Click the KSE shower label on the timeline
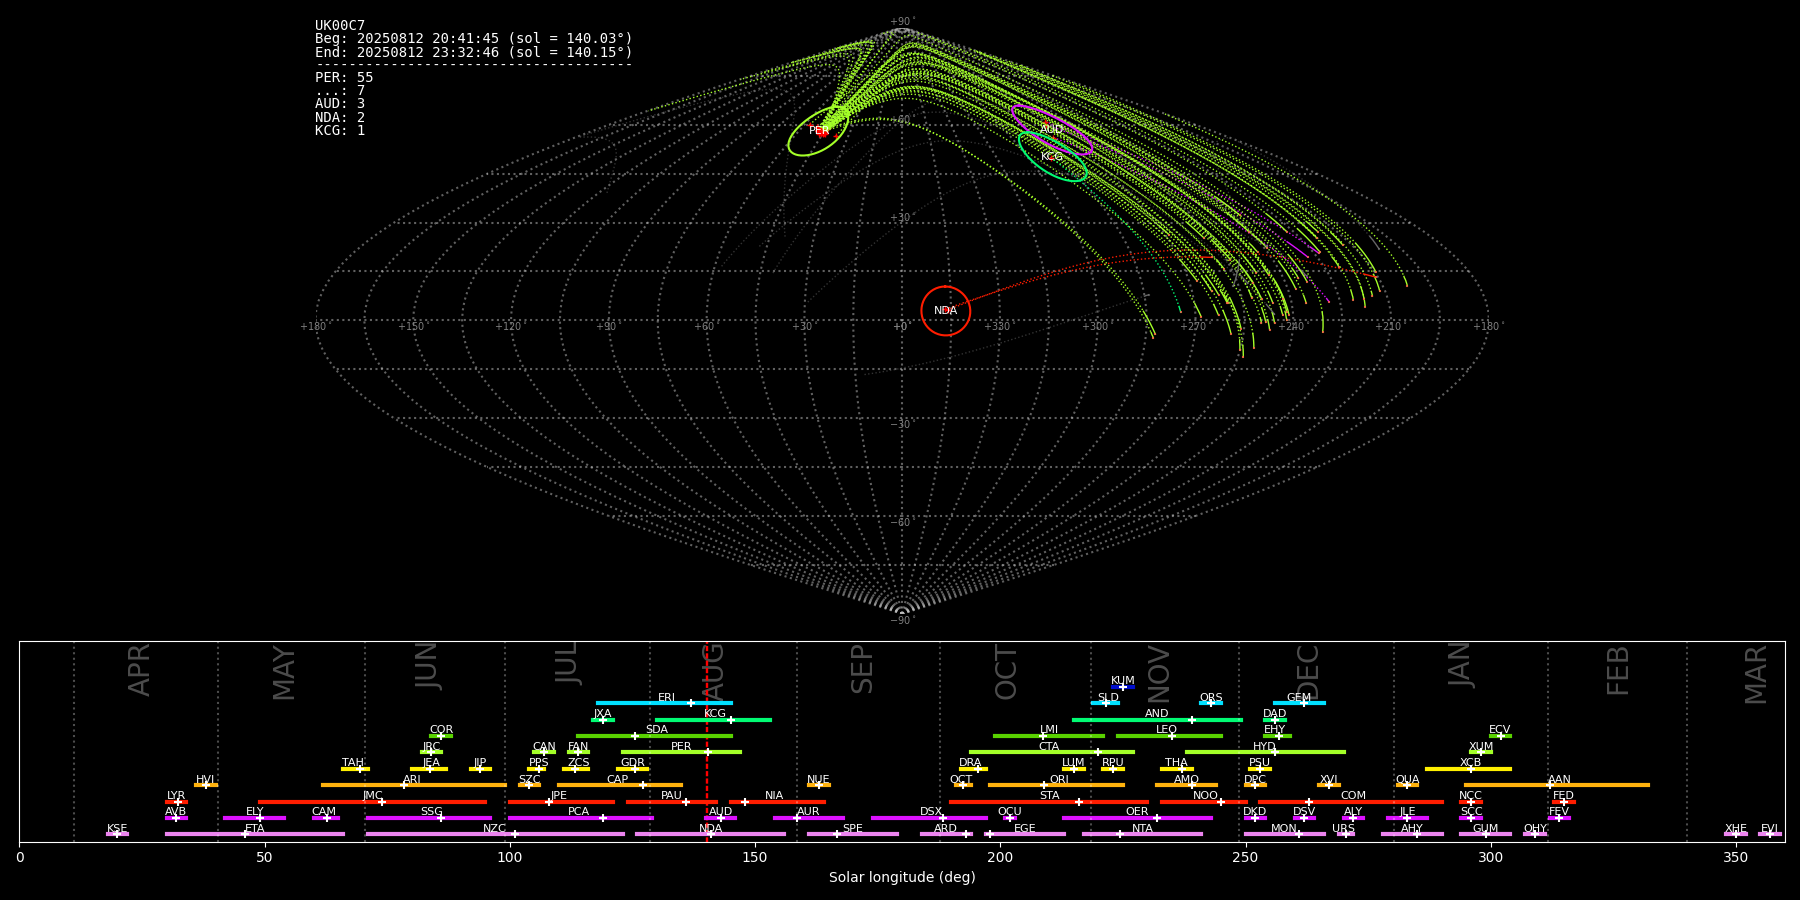The height and width of the screenshot is (900, 1800). 117,829
